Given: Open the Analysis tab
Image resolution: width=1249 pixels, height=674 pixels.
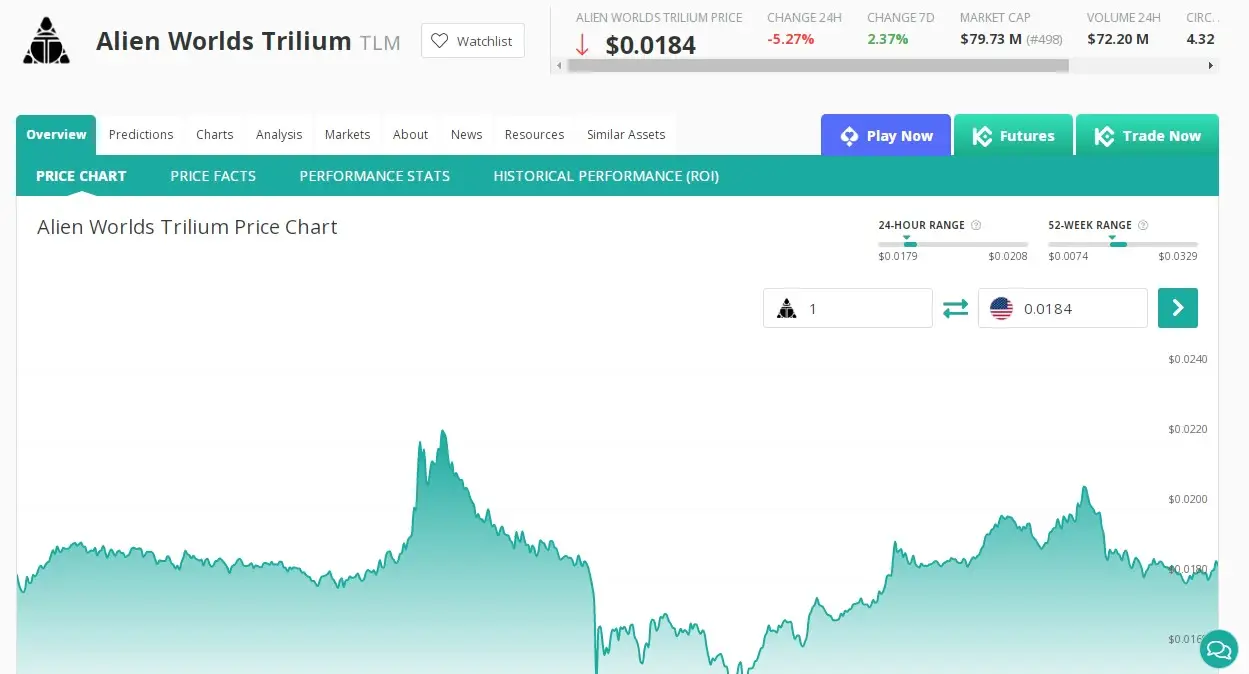Looking at the screenshot, I should point(279,135).
